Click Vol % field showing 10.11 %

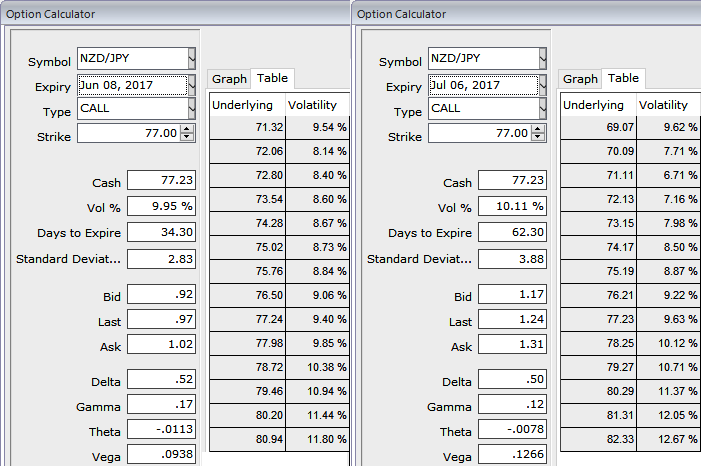tap(513, 206)
